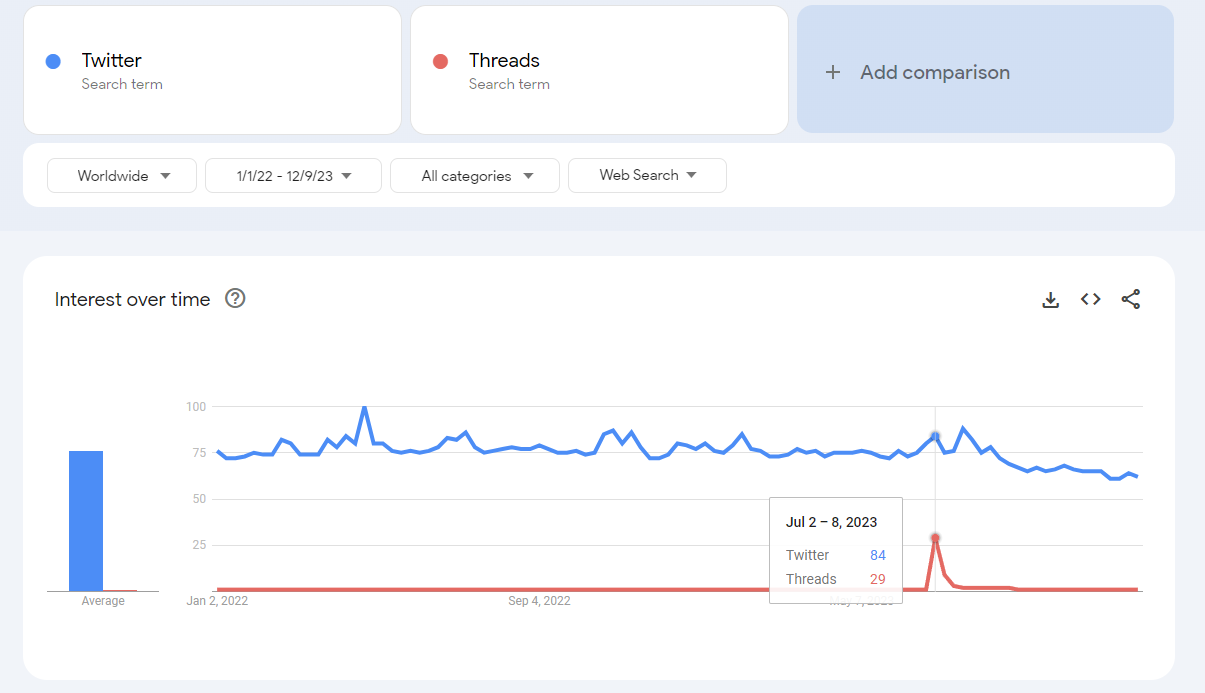Click the red Threads peak data point
Screen dimensions: 1205x693
[x=935, y=538]
